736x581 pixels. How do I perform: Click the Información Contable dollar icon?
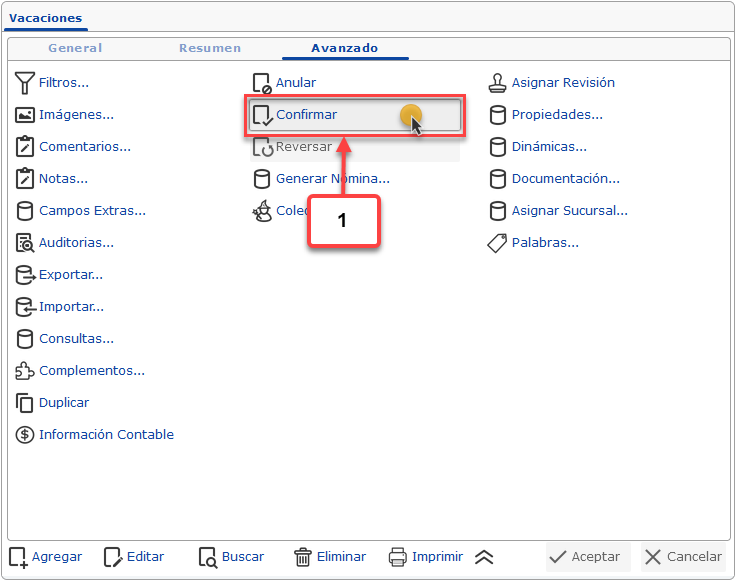click(24, 435)
